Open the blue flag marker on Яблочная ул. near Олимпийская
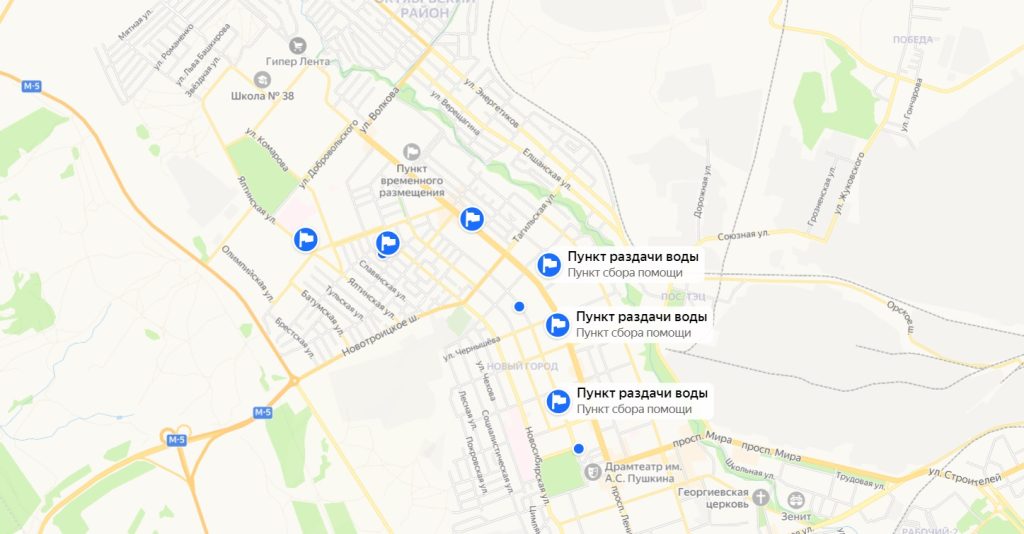This screenshot has height=534, width=1024. [305, 240]
